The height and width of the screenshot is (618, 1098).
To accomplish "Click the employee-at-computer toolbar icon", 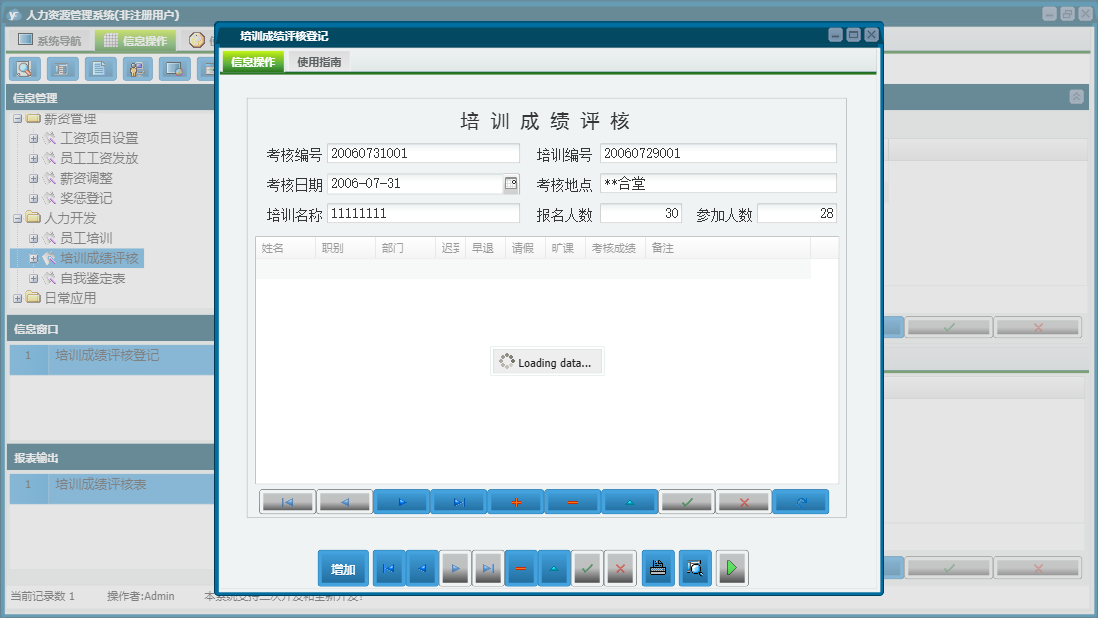I will point(138,69).
